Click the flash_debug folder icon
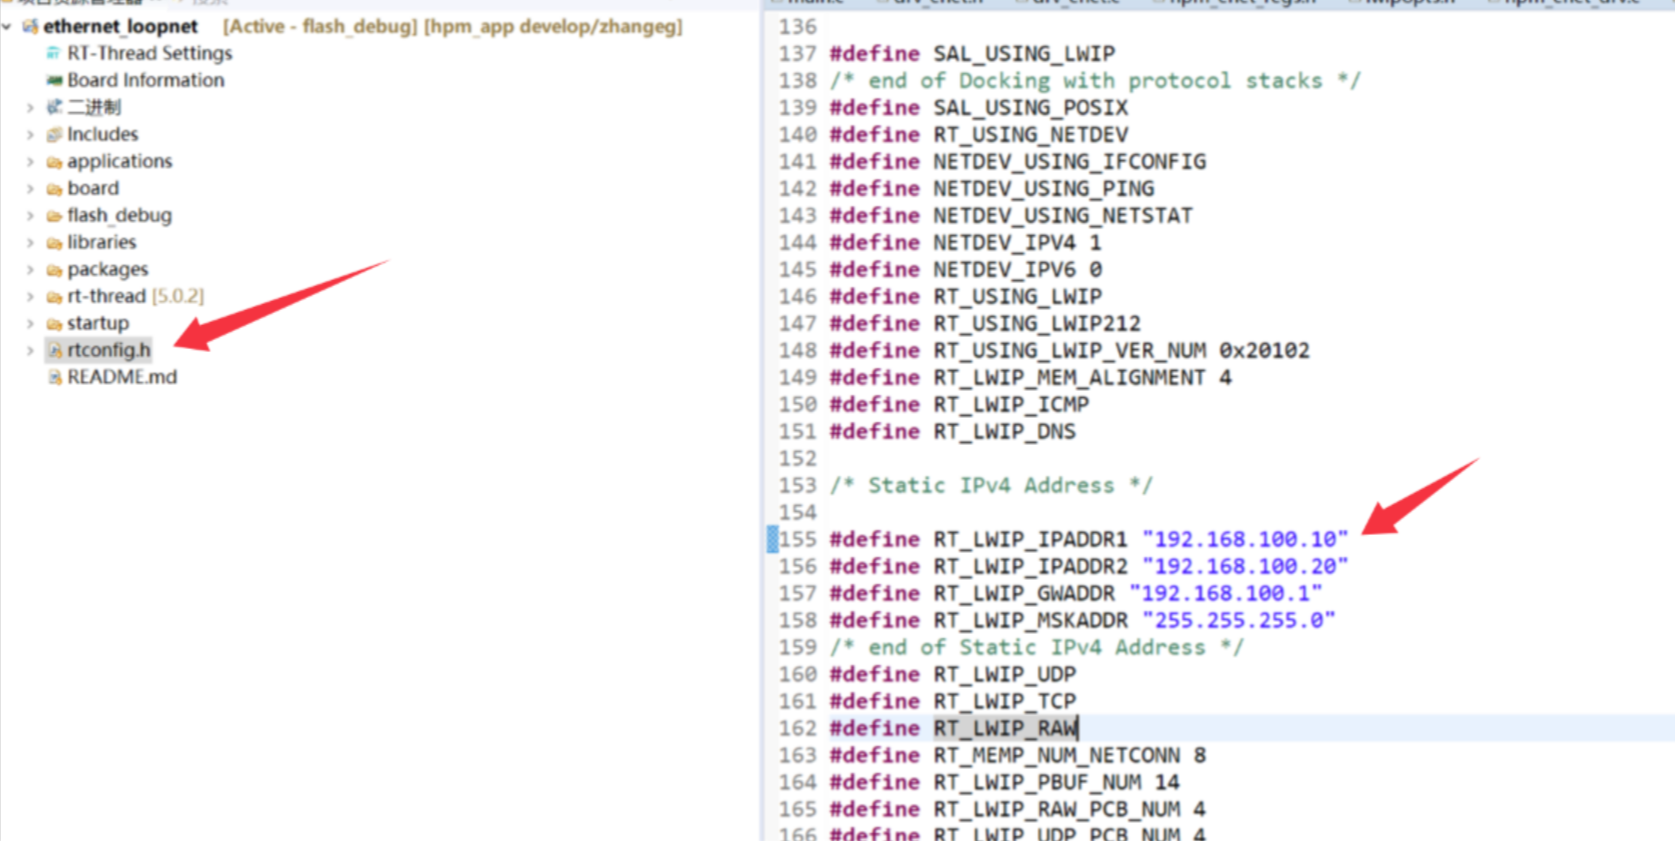 tap(54, 215)
